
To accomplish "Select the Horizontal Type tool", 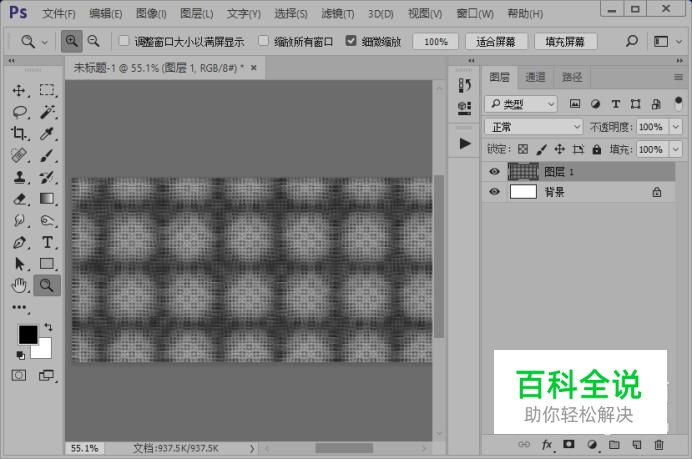I will tap(47, 242).
